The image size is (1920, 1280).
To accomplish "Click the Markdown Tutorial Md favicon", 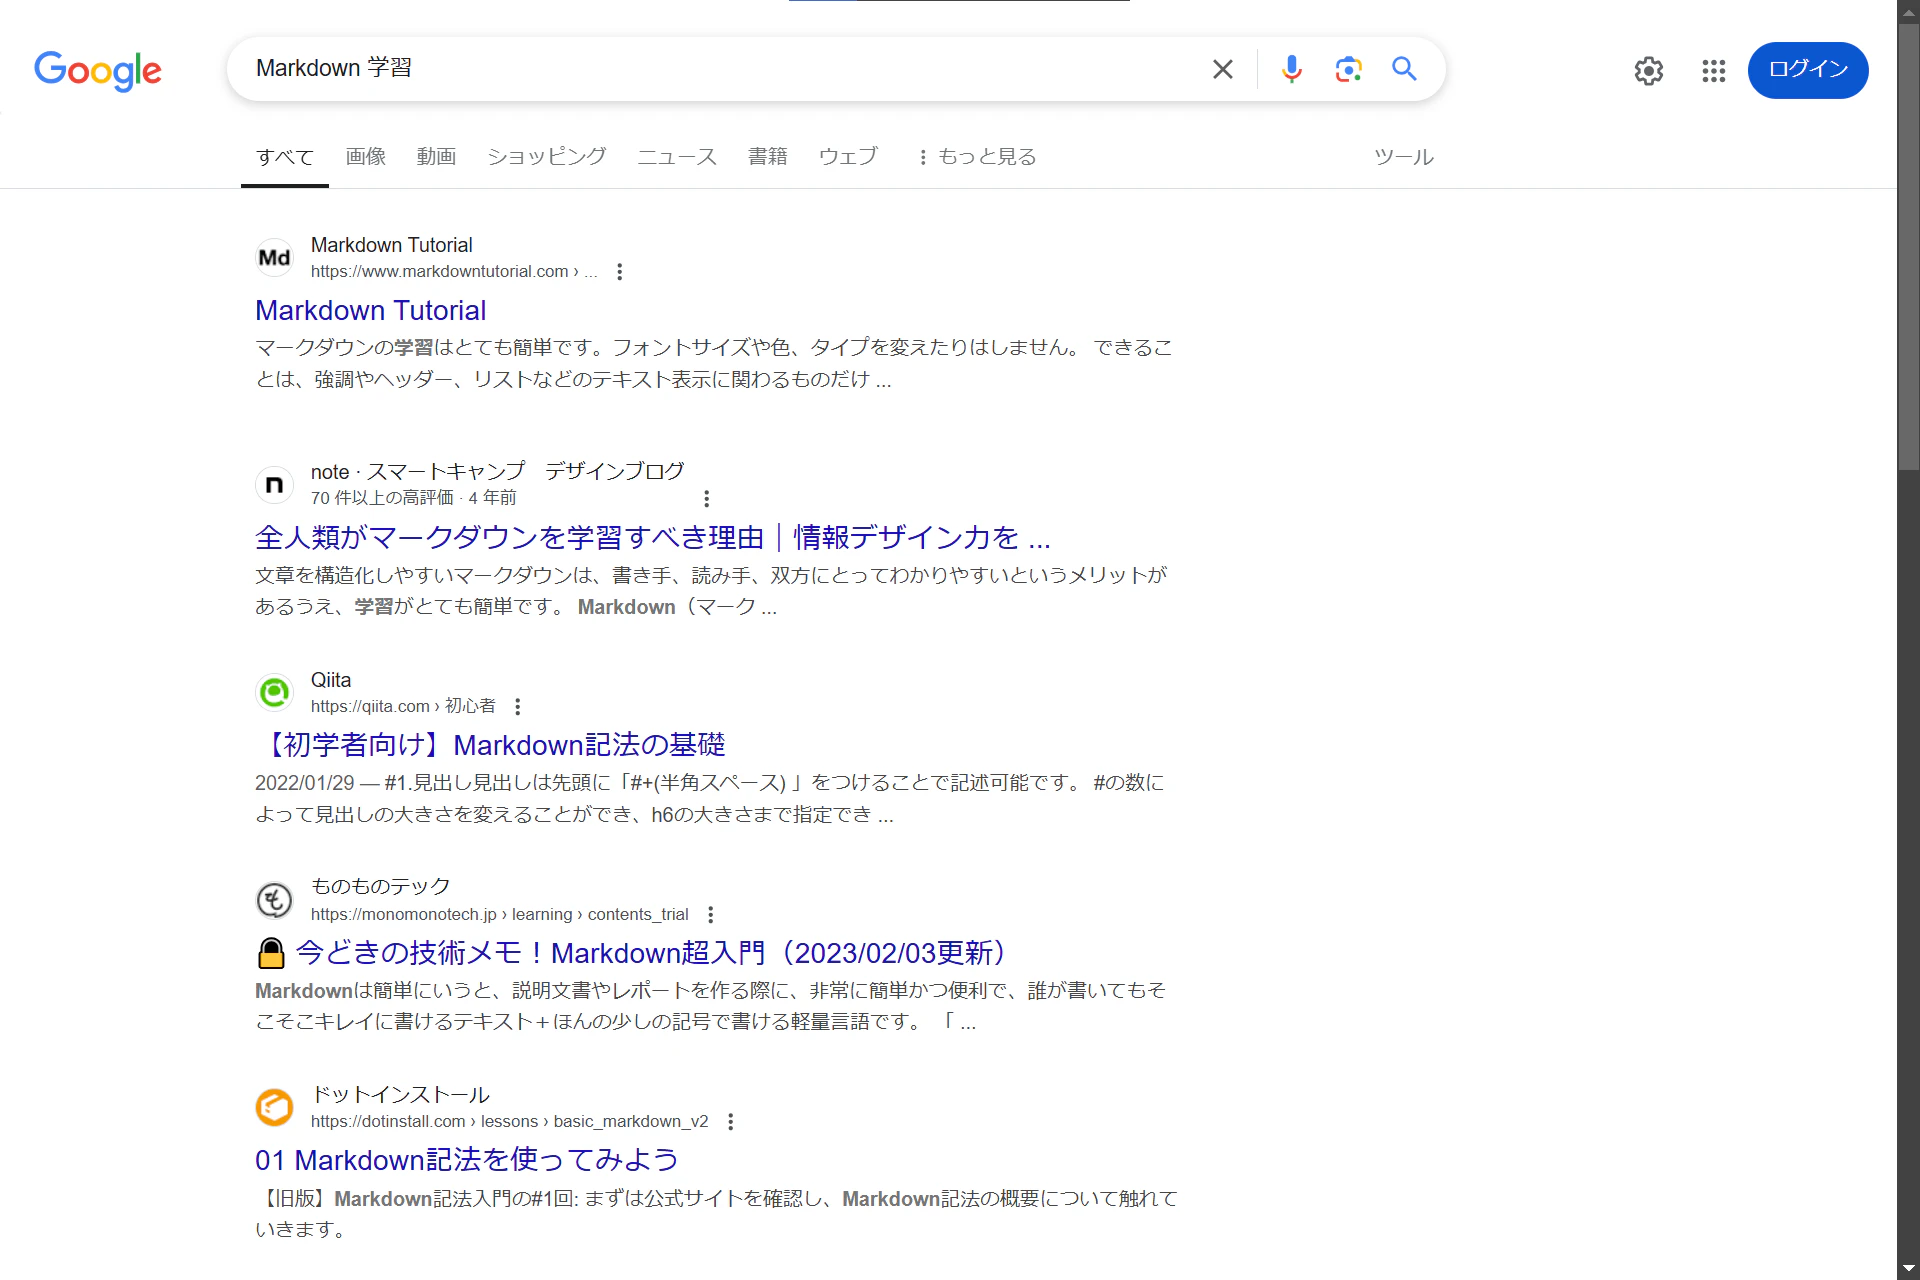I will [x=274, y=256].
